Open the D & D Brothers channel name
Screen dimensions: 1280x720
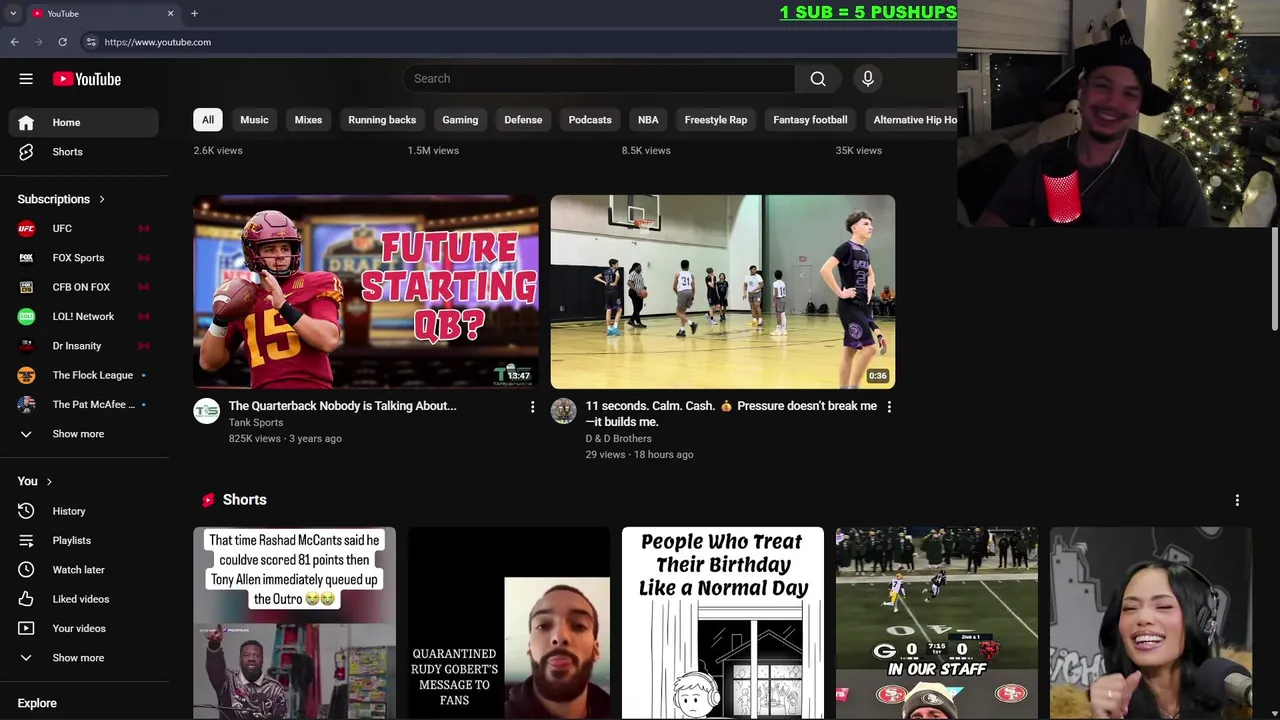click(x=618, y=439)
